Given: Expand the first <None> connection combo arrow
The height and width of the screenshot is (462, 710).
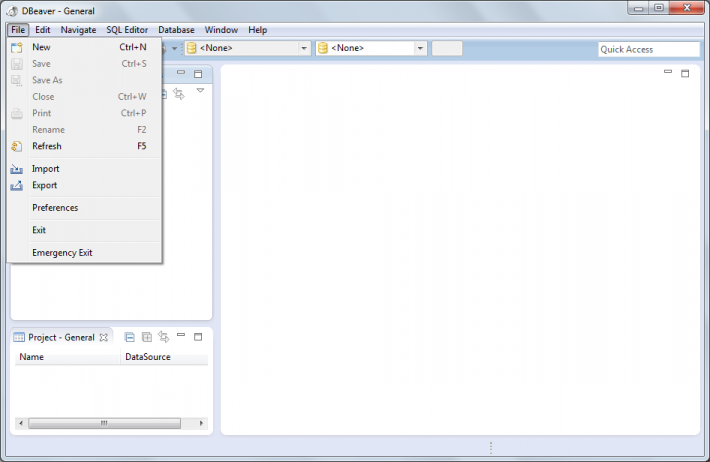Looking at the screenshot, I should pos(304,48).
